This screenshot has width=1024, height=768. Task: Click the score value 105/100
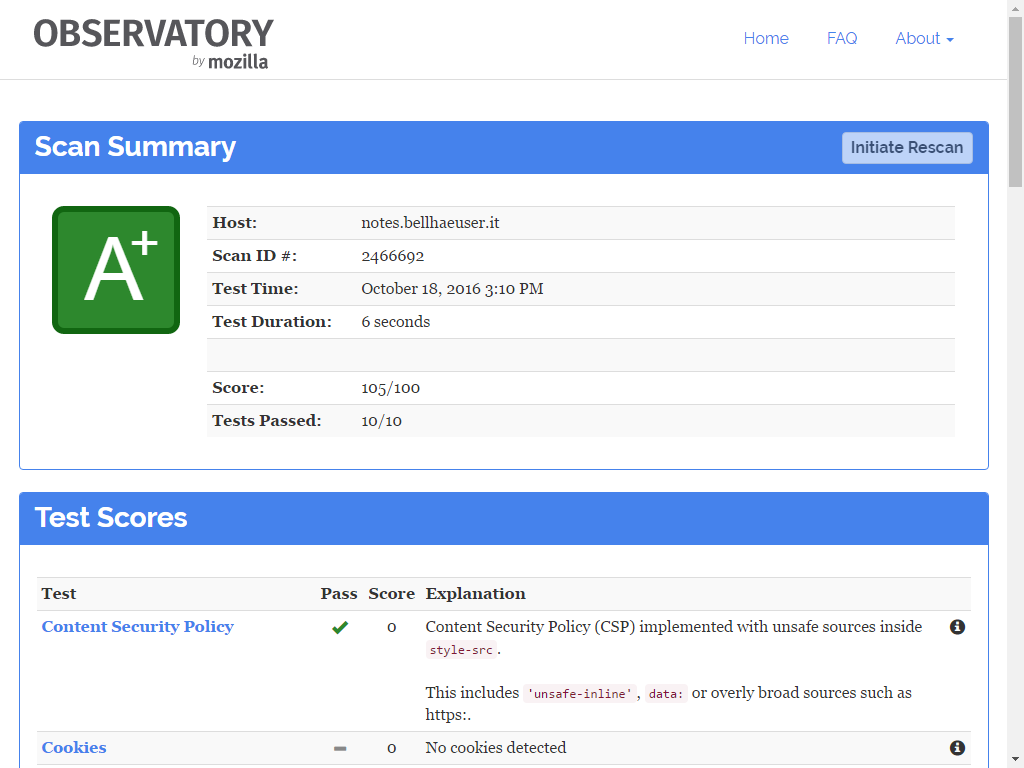(391, 388)
